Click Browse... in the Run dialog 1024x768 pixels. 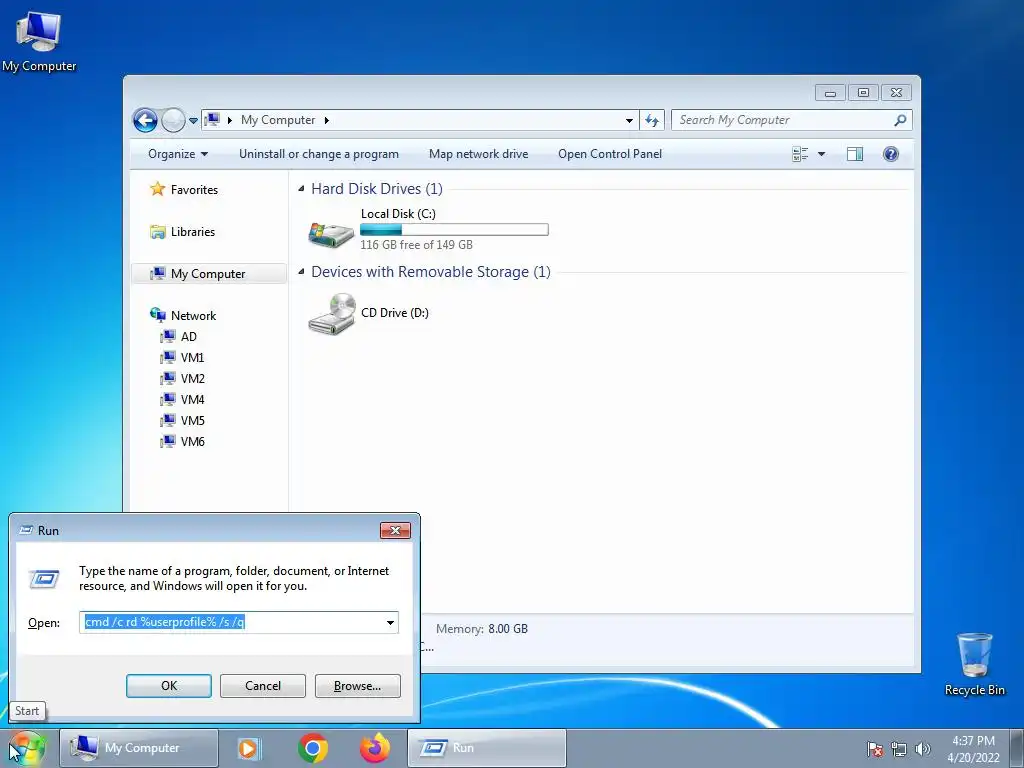click(x=357, y=686)
